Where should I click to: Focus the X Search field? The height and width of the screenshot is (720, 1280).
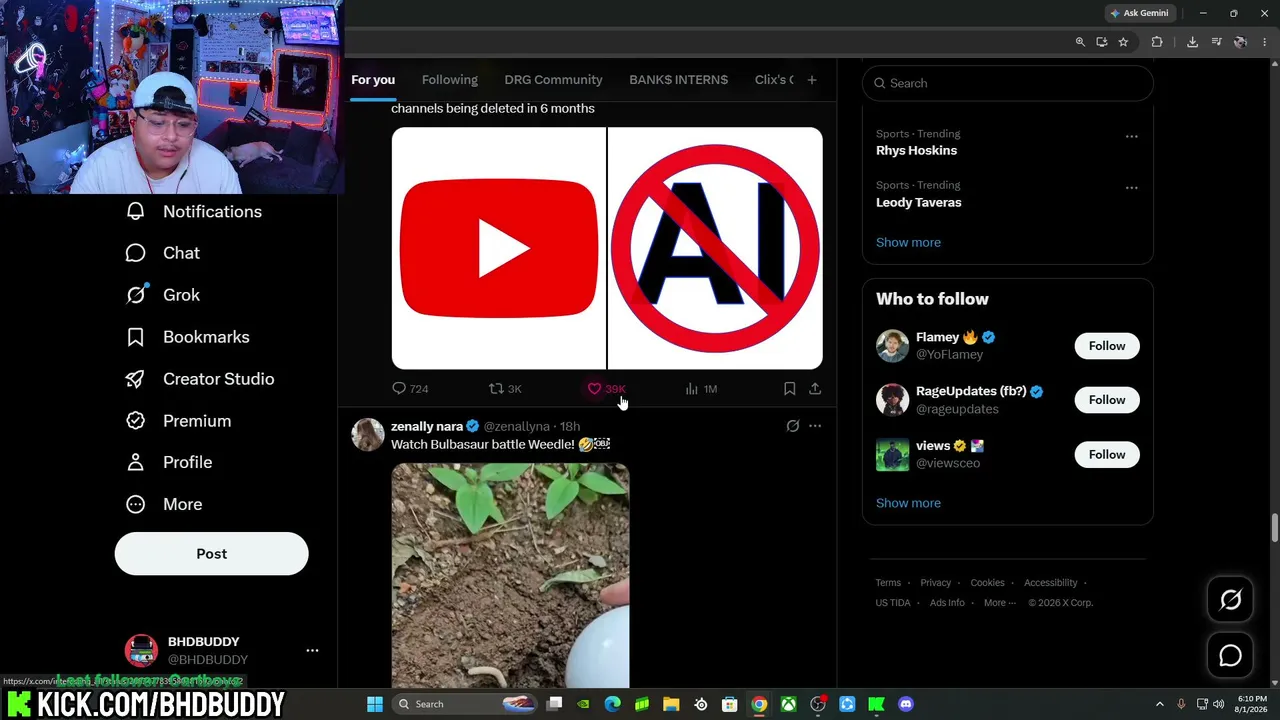[x=1007, y=83]
